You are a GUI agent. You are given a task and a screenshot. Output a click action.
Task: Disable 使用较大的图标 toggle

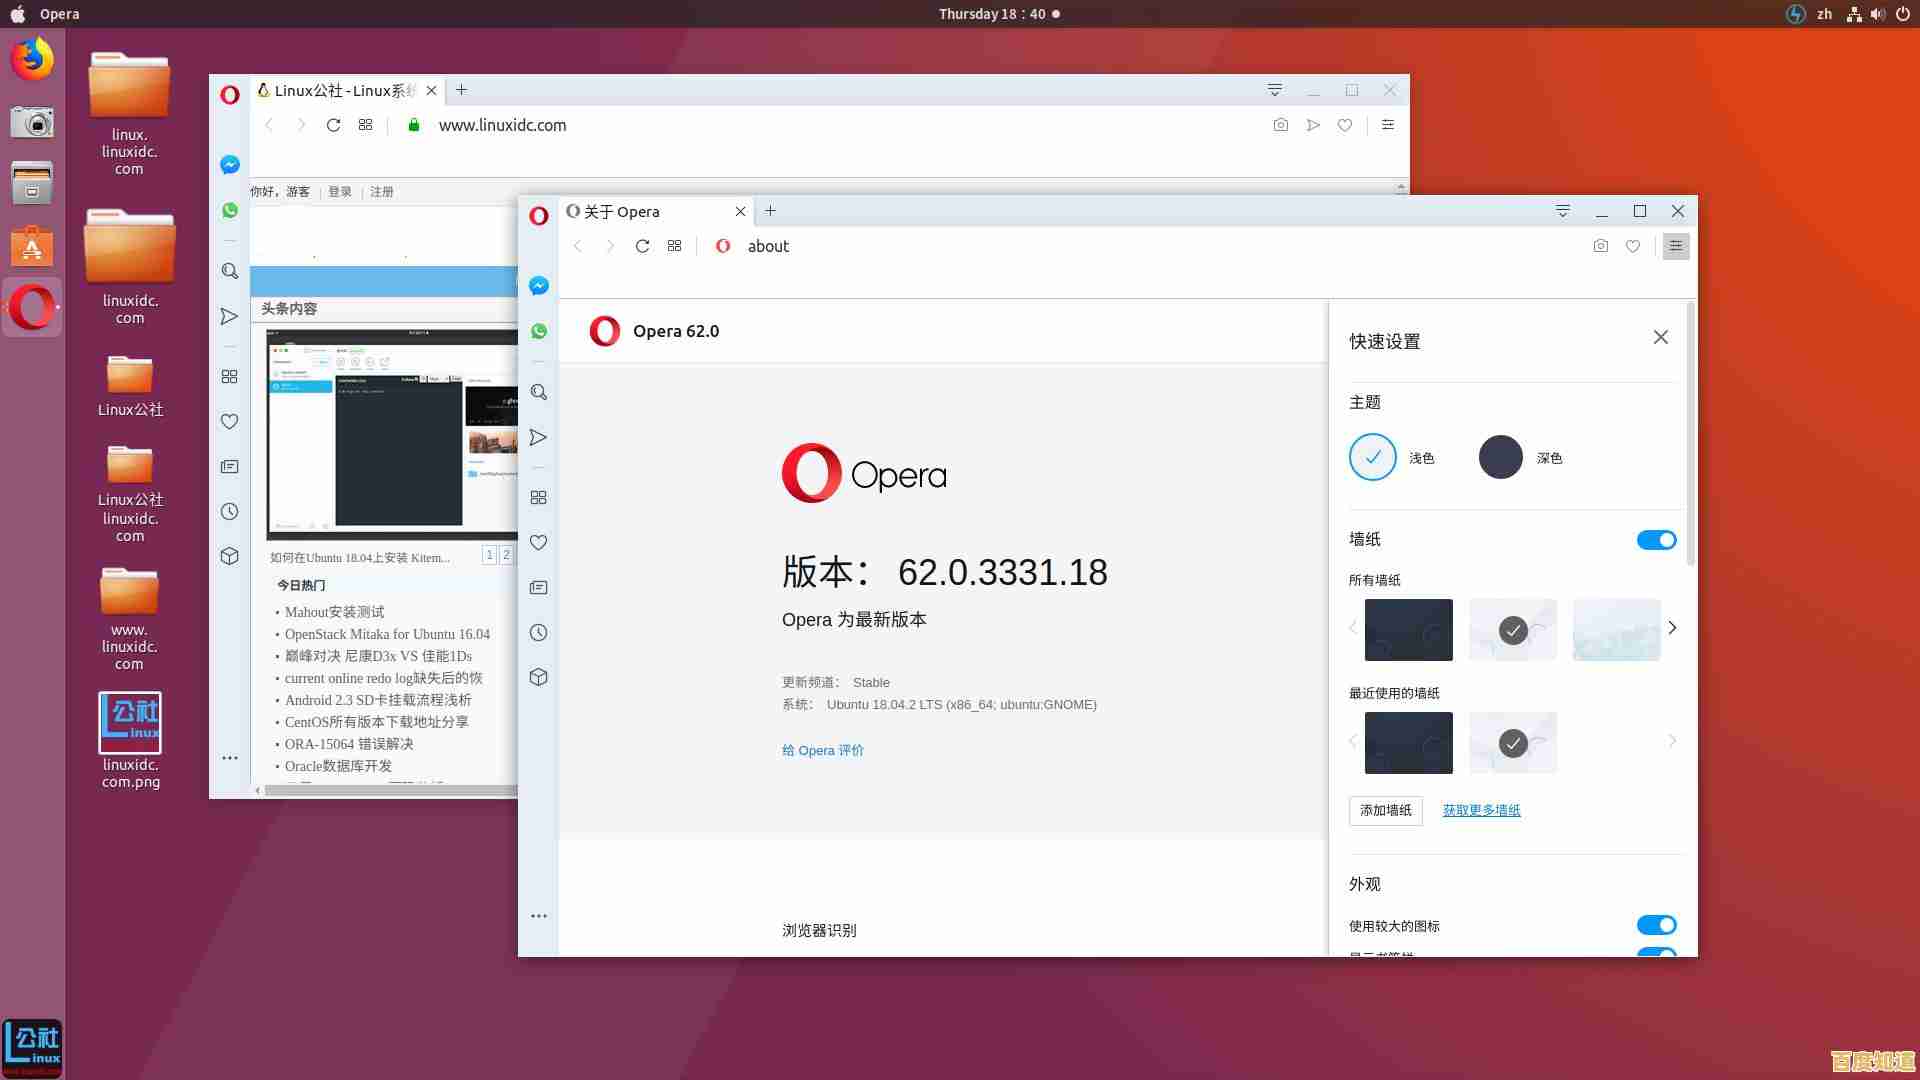[x=1656, y=925]
